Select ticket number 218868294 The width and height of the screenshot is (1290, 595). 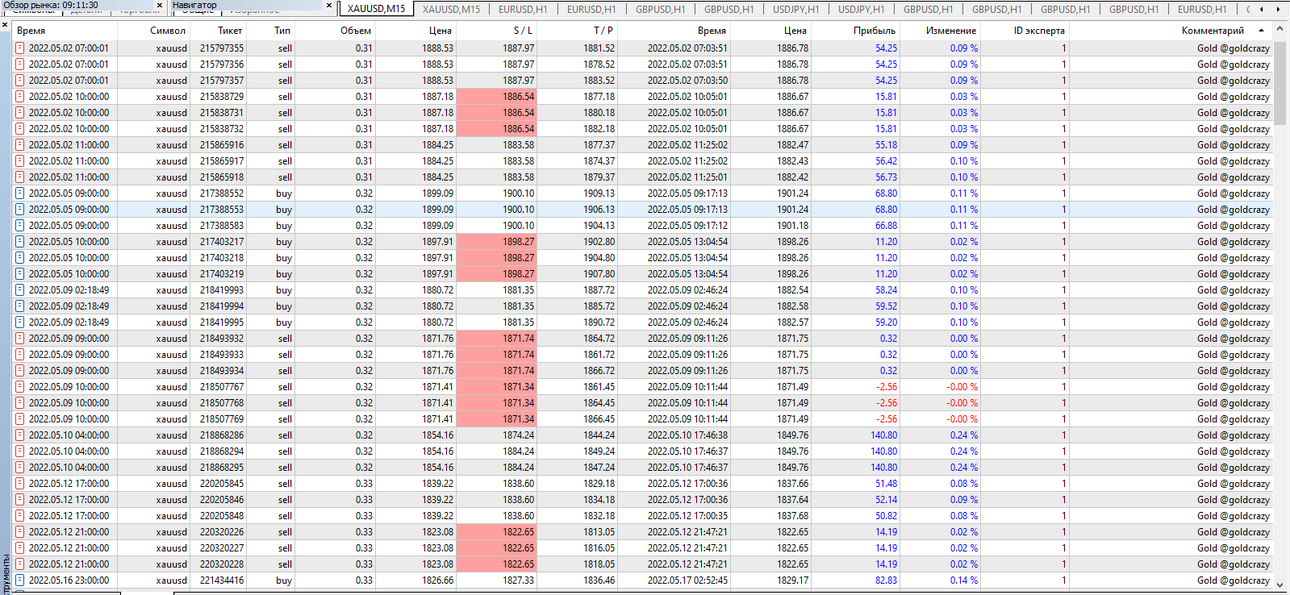222,451
